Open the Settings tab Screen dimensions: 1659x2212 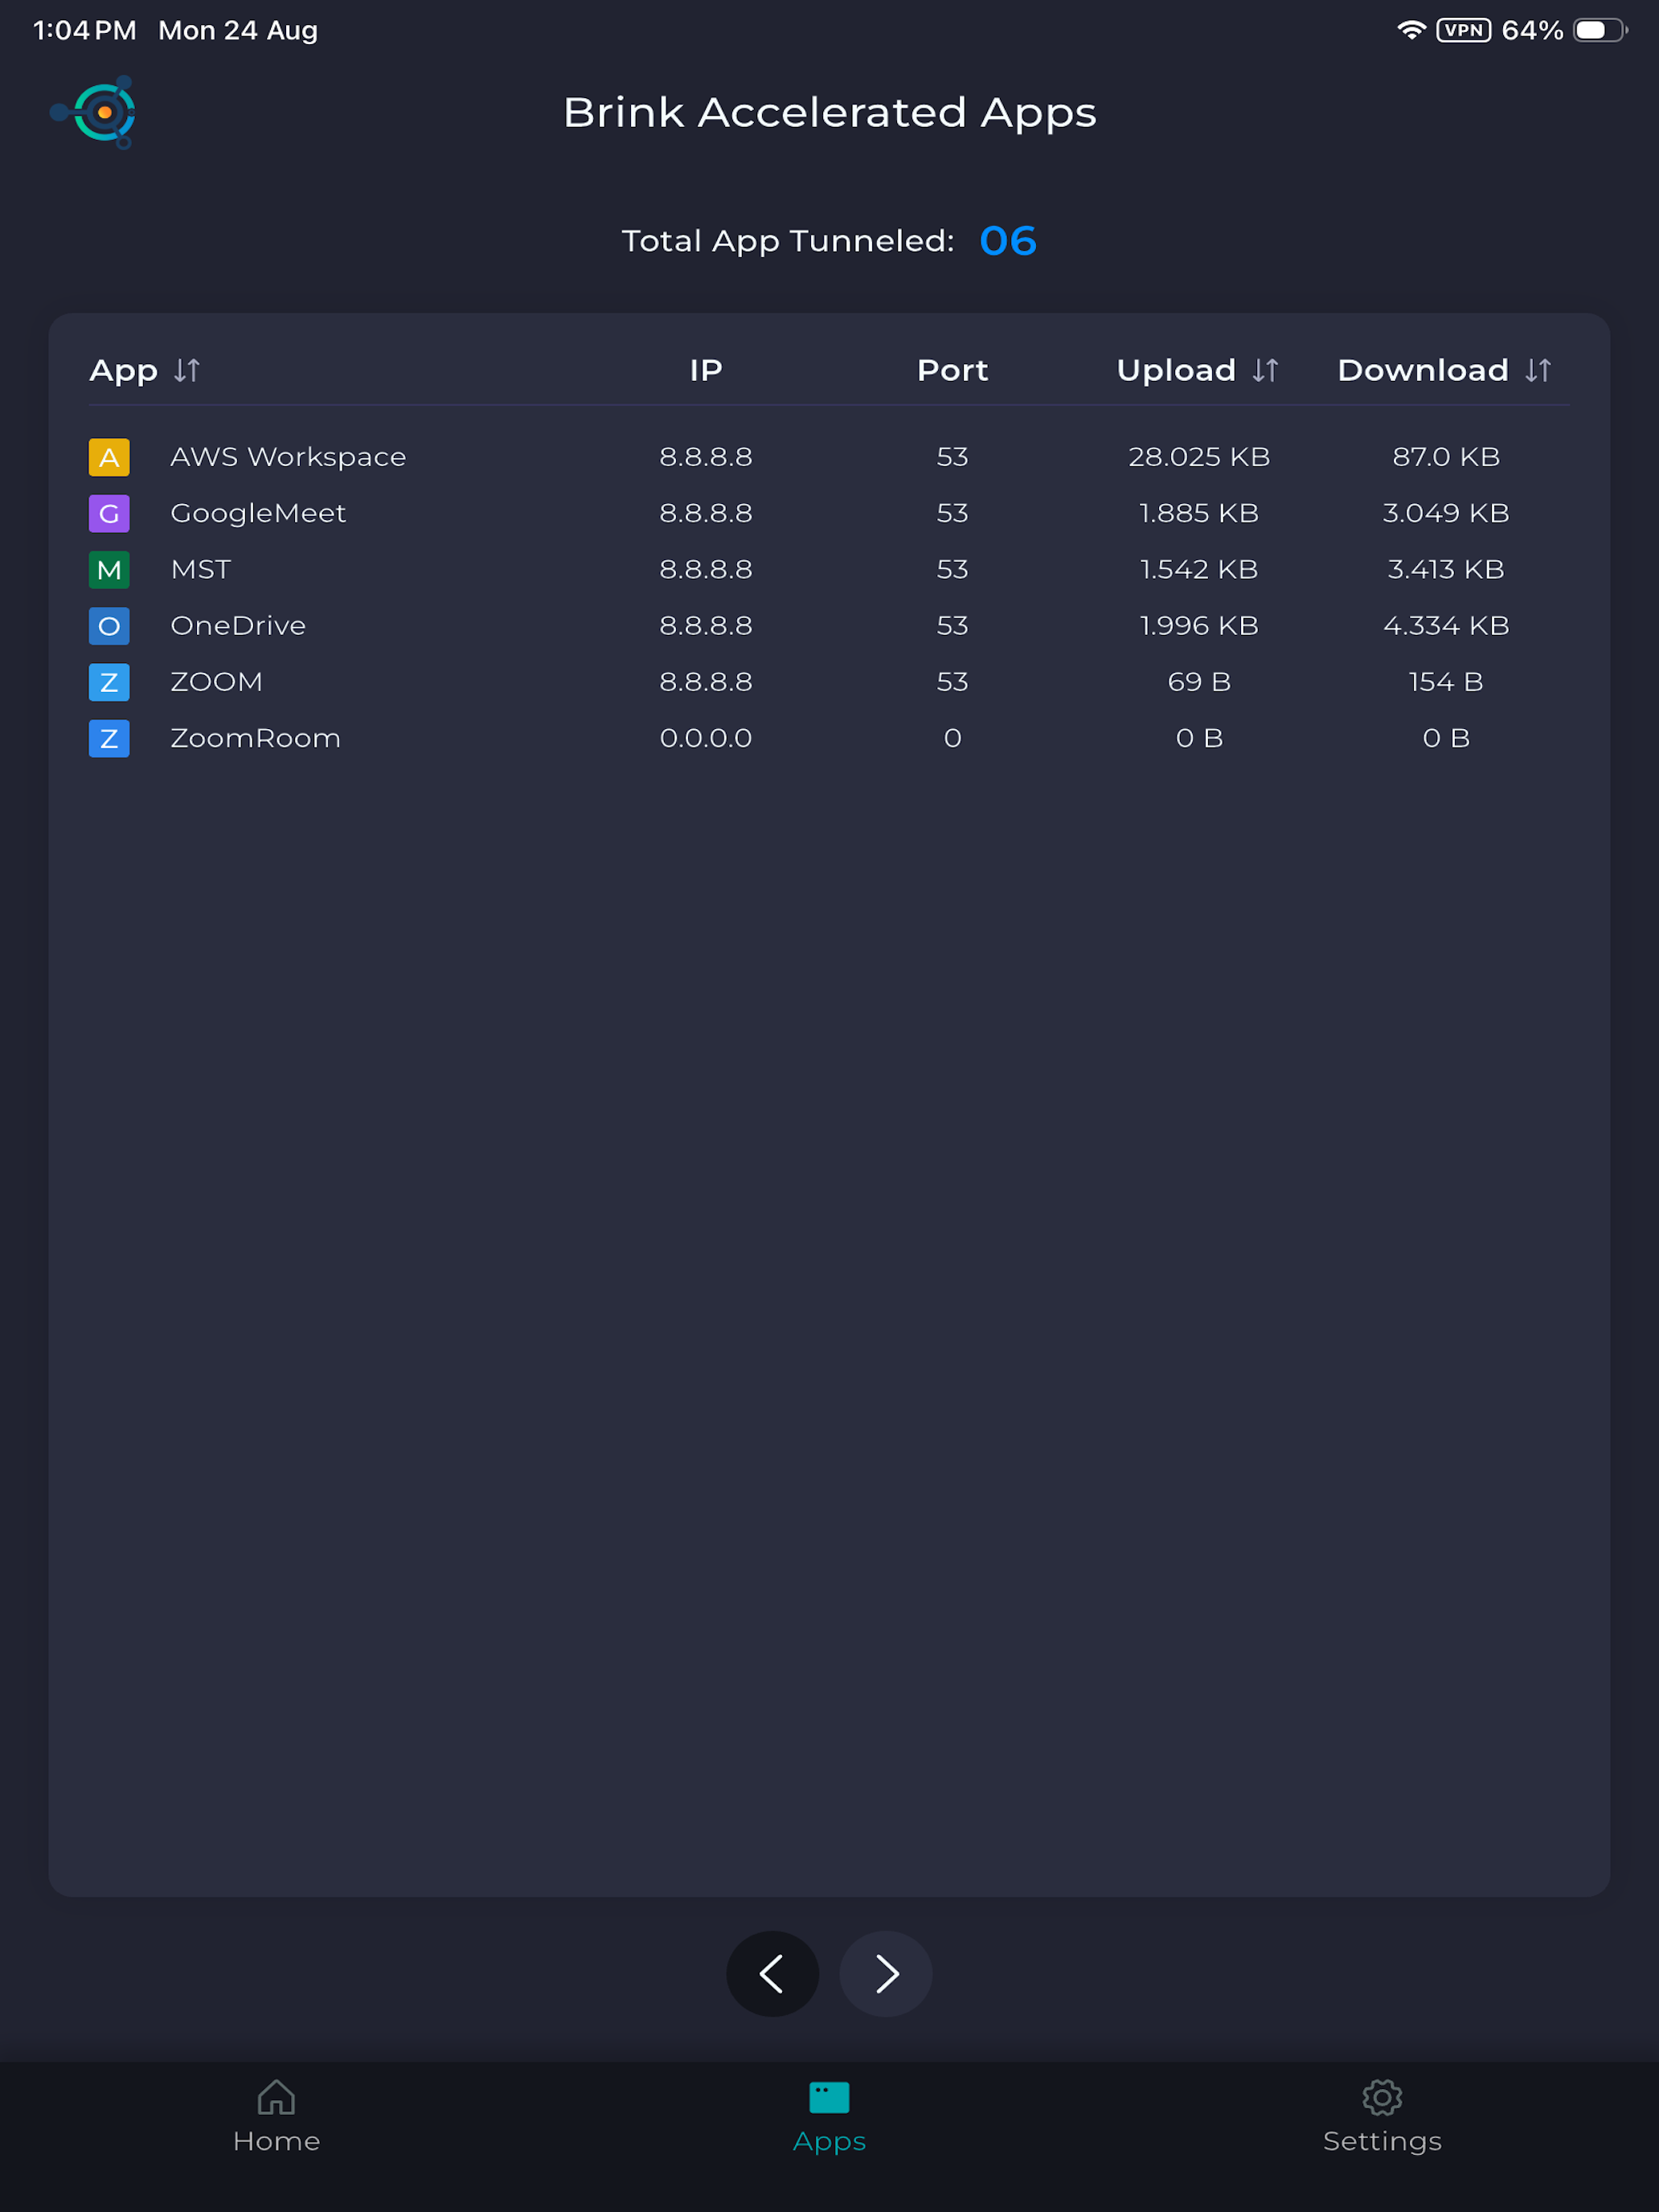coord(1382,2116)
